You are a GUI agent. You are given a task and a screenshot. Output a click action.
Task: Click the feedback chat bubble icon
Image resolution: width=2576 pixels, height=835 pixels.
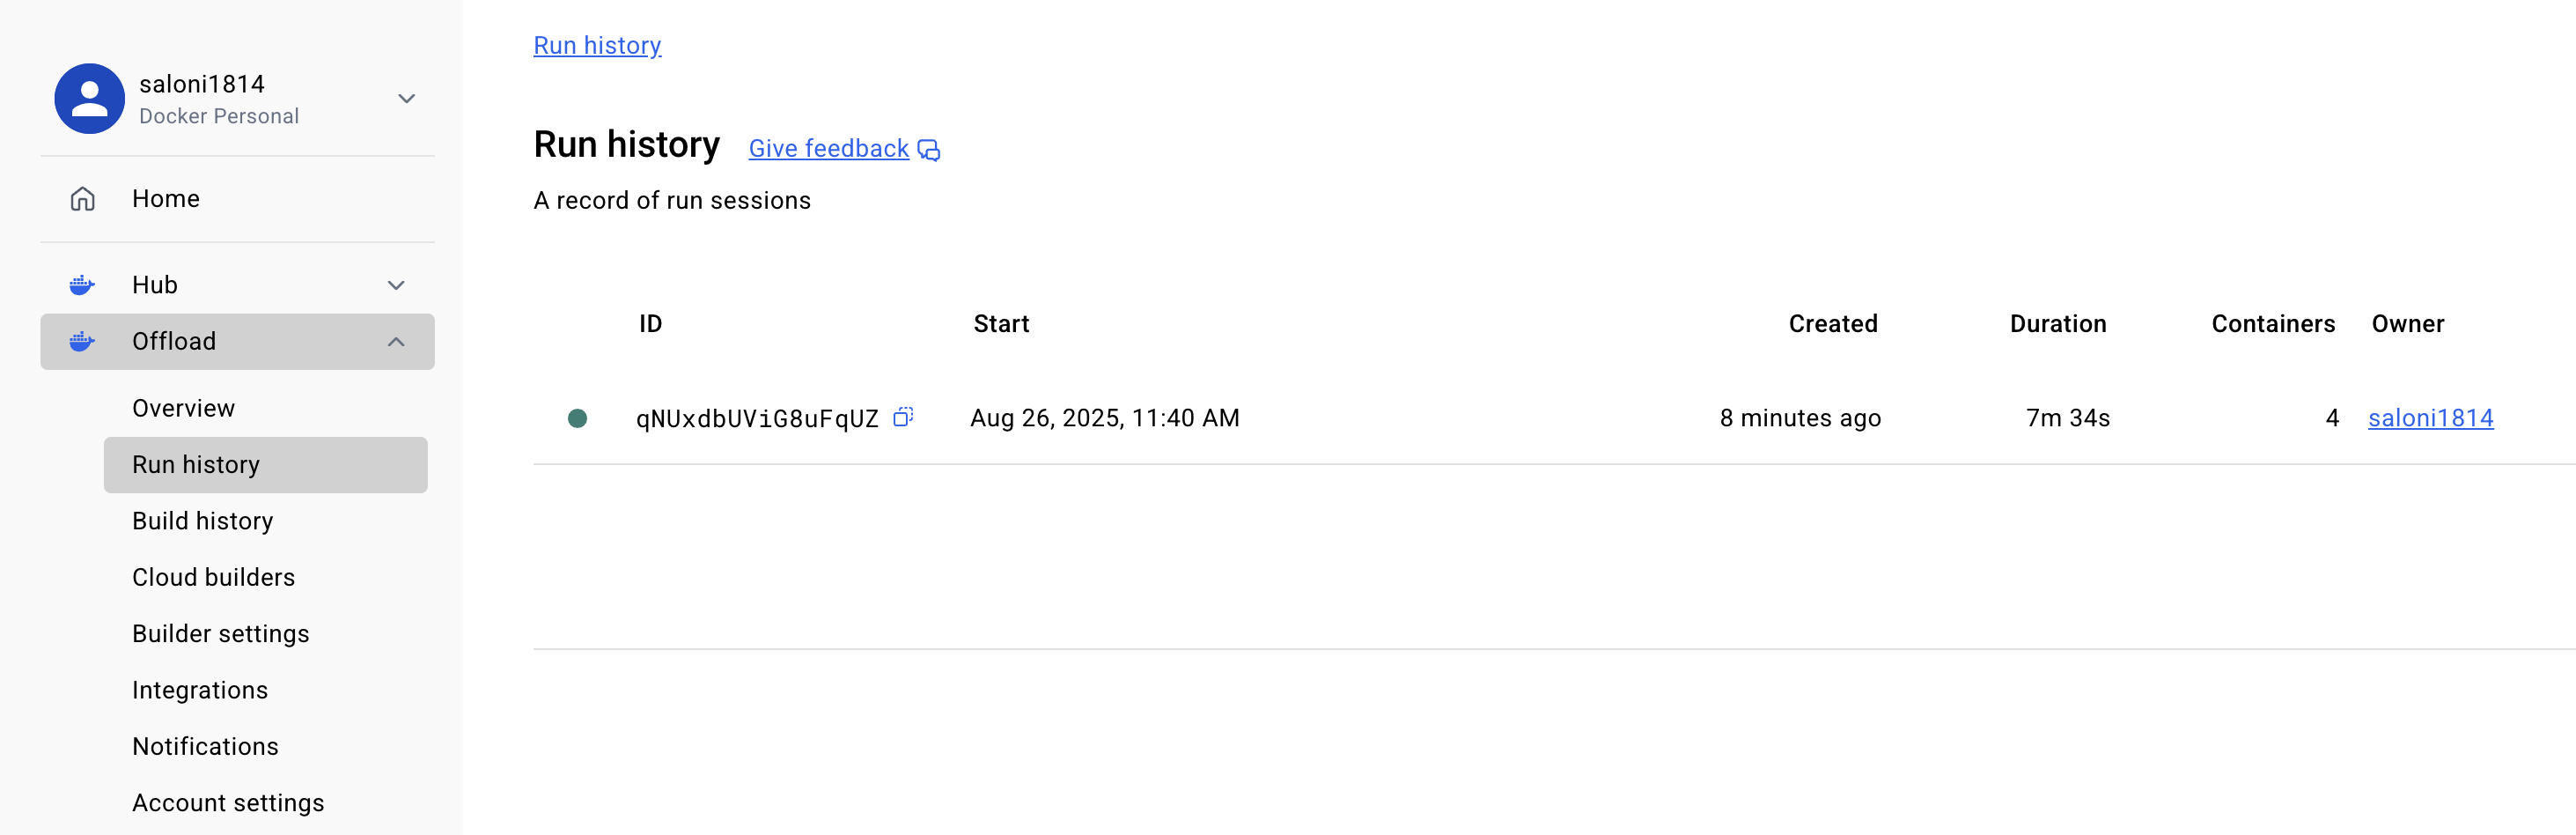929,150
